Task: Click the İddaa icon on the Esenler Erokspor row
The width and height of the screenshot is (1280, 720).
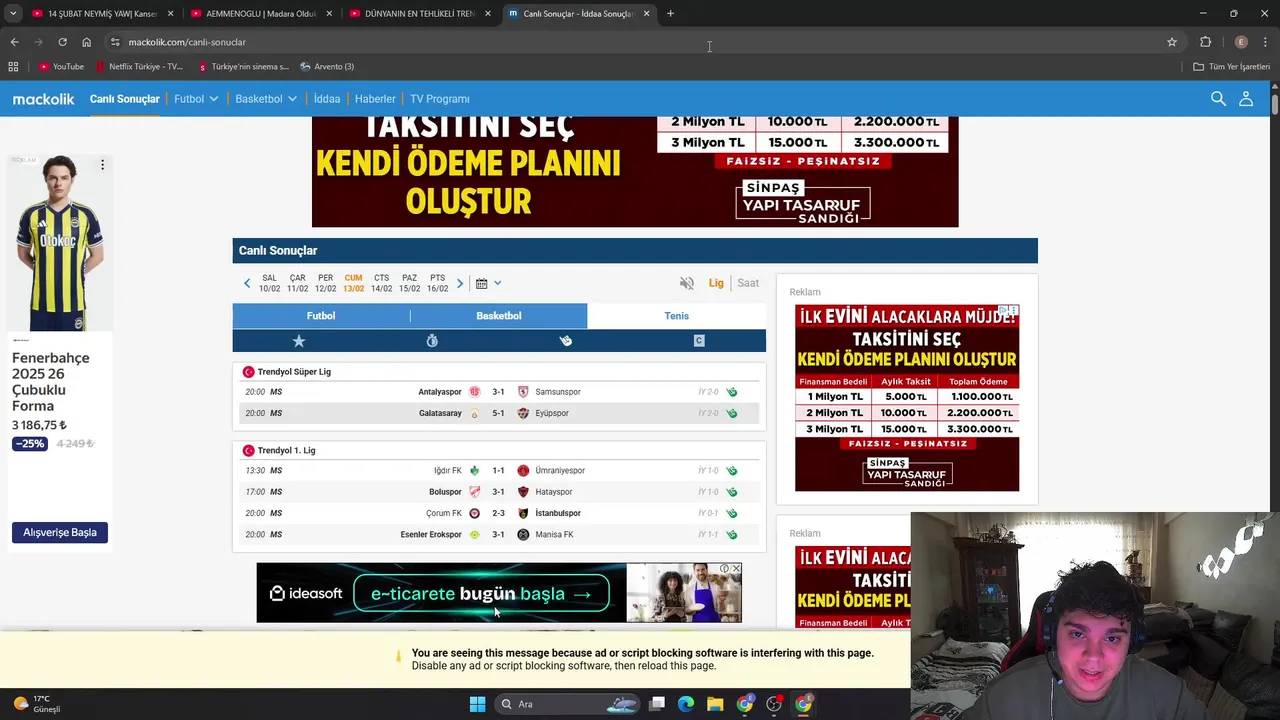Action: coord(732,535)
